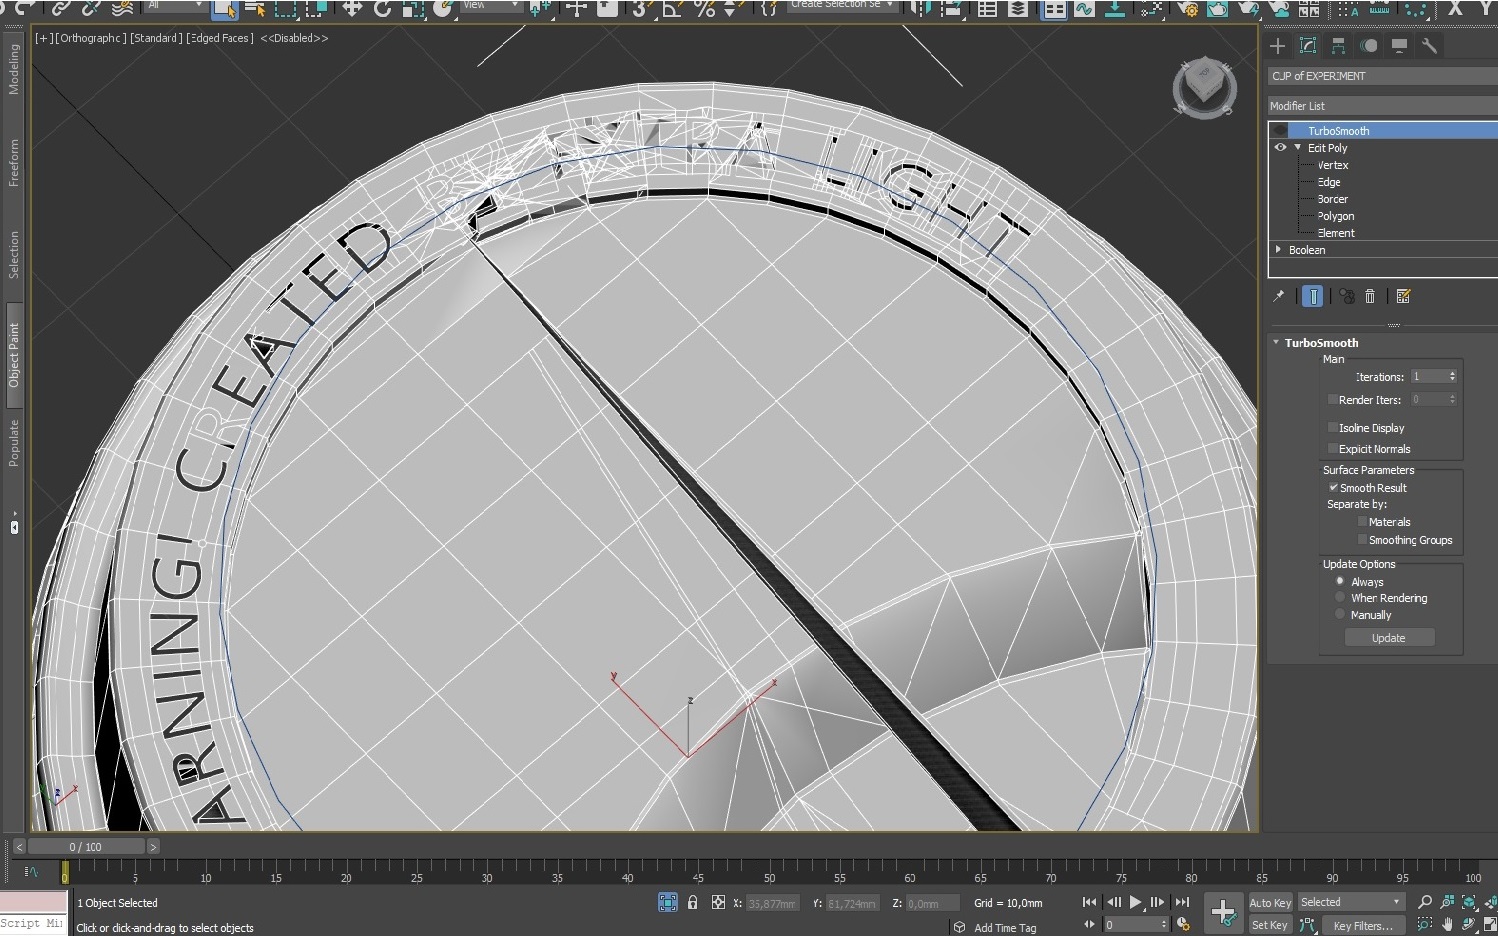Click the Iterations spinner arrows
Viewport: 1498px width, 936px height.
[1452, 377]
